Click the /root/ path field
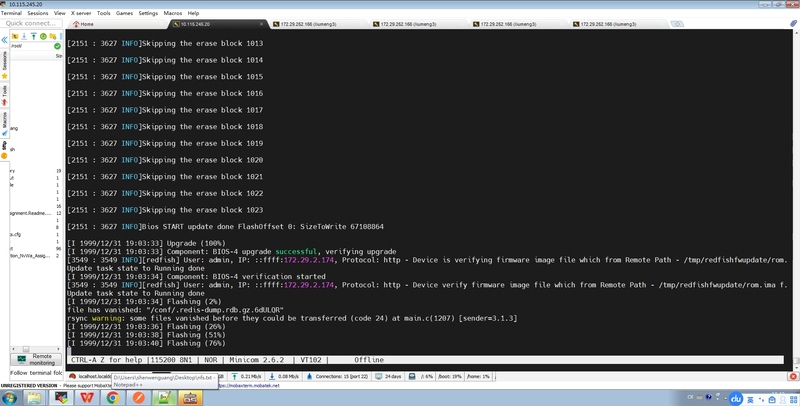Screen dimensions: 800x406 (x=31, y=46)
